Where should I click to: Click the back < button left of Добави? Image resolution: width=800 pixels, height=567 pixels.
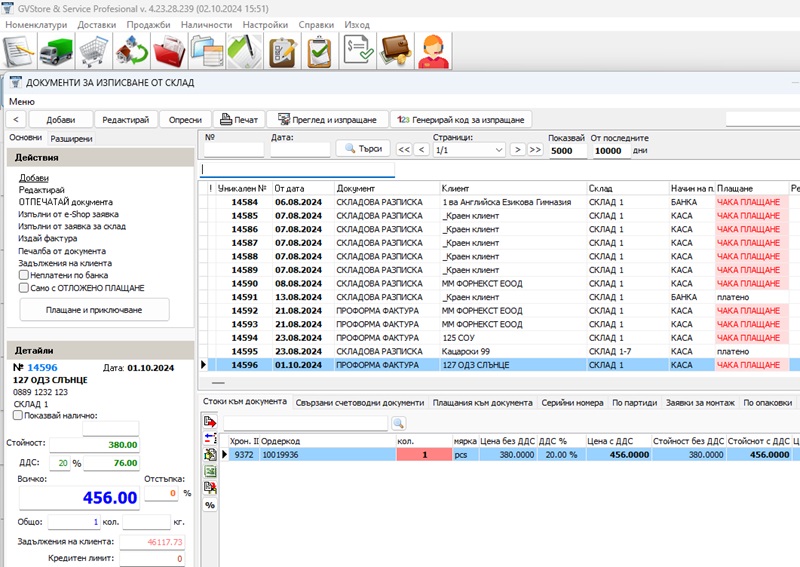[16, 119]
